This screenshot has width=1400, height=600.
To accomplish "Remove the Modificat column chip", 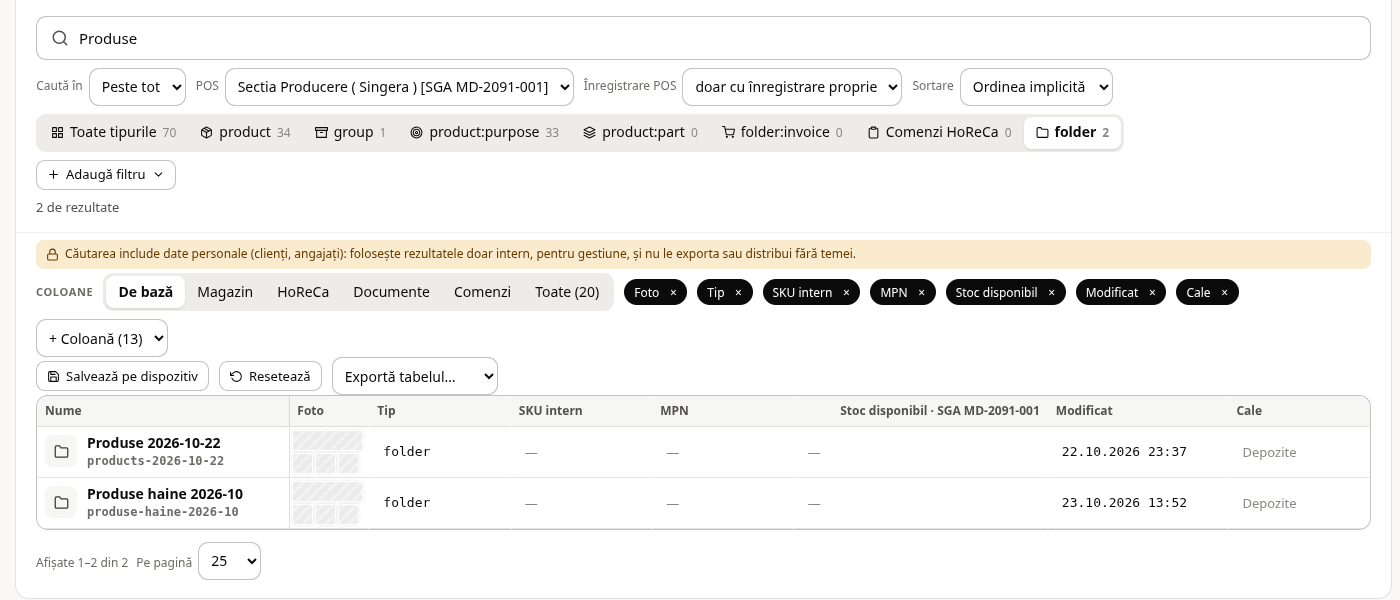I will pyautogui.click(x=1152, y=292).
